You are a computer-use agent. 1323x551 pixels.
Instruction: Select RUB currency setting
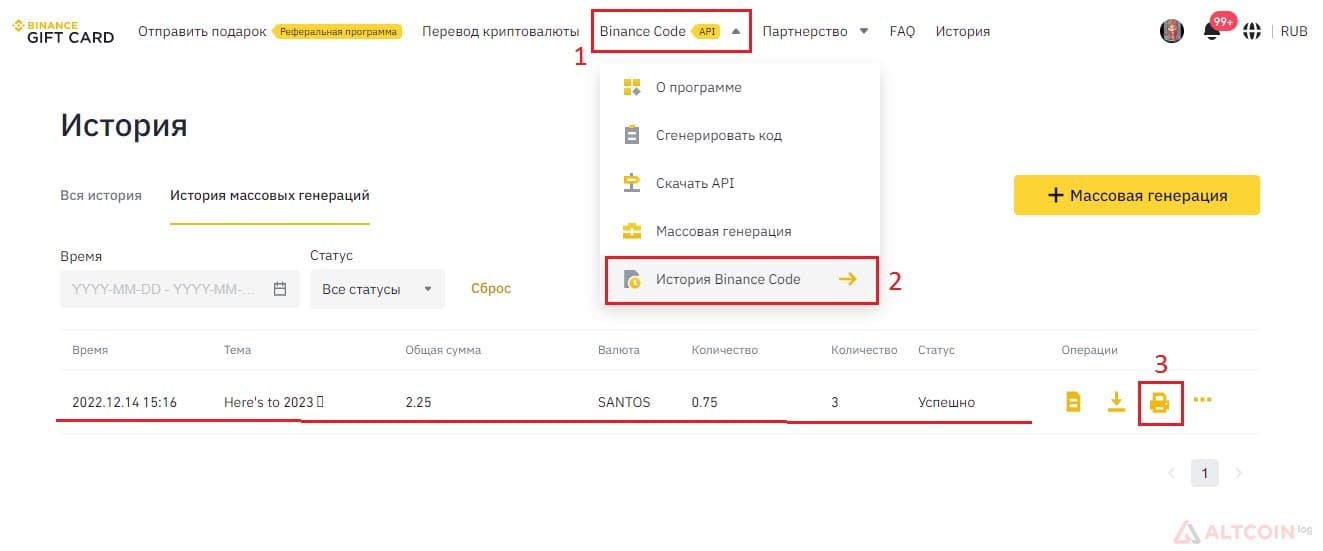(1294, 31)
